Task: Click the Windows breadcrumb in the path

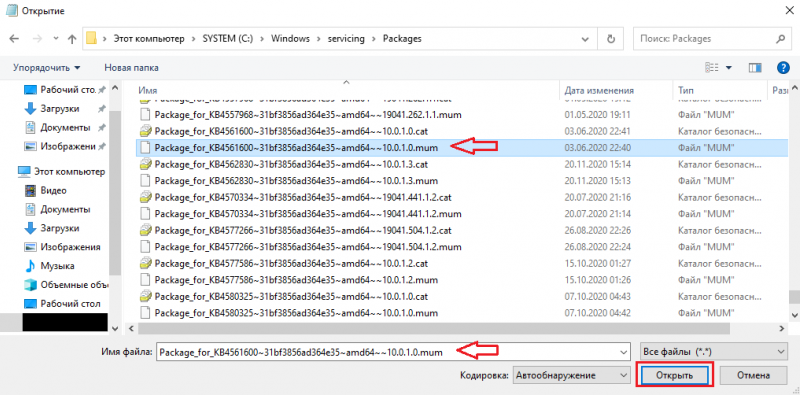Action: coord(290,39)
